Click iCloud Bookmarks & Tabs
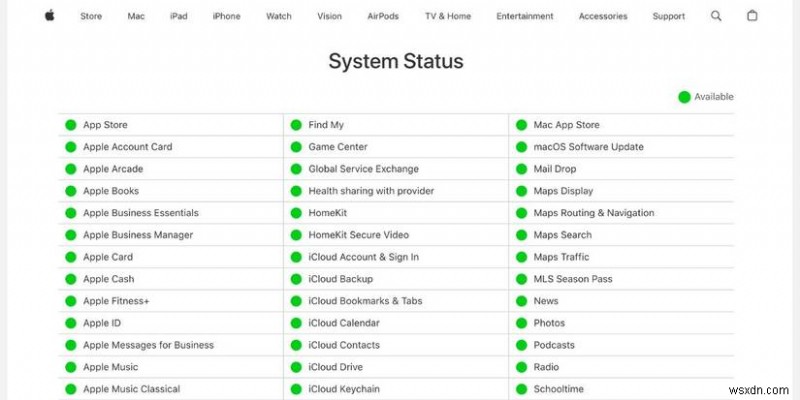 (x=365, y=301)
